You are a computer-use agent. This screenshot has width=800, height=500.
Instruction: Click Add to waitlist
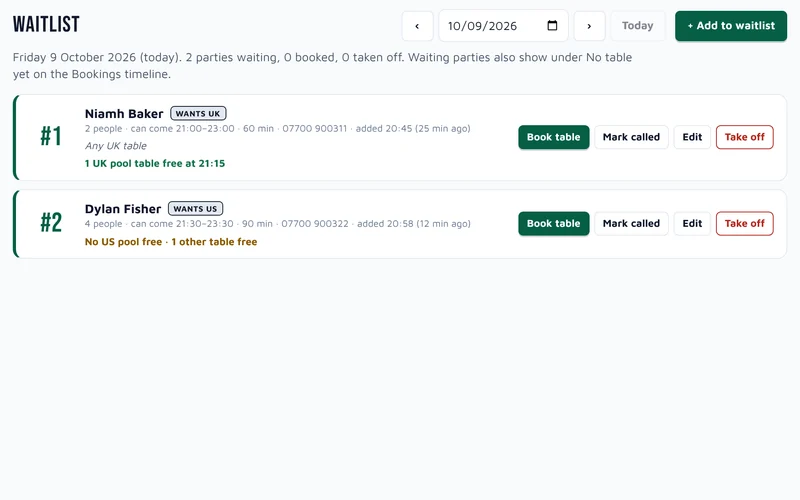coord(731,26)
